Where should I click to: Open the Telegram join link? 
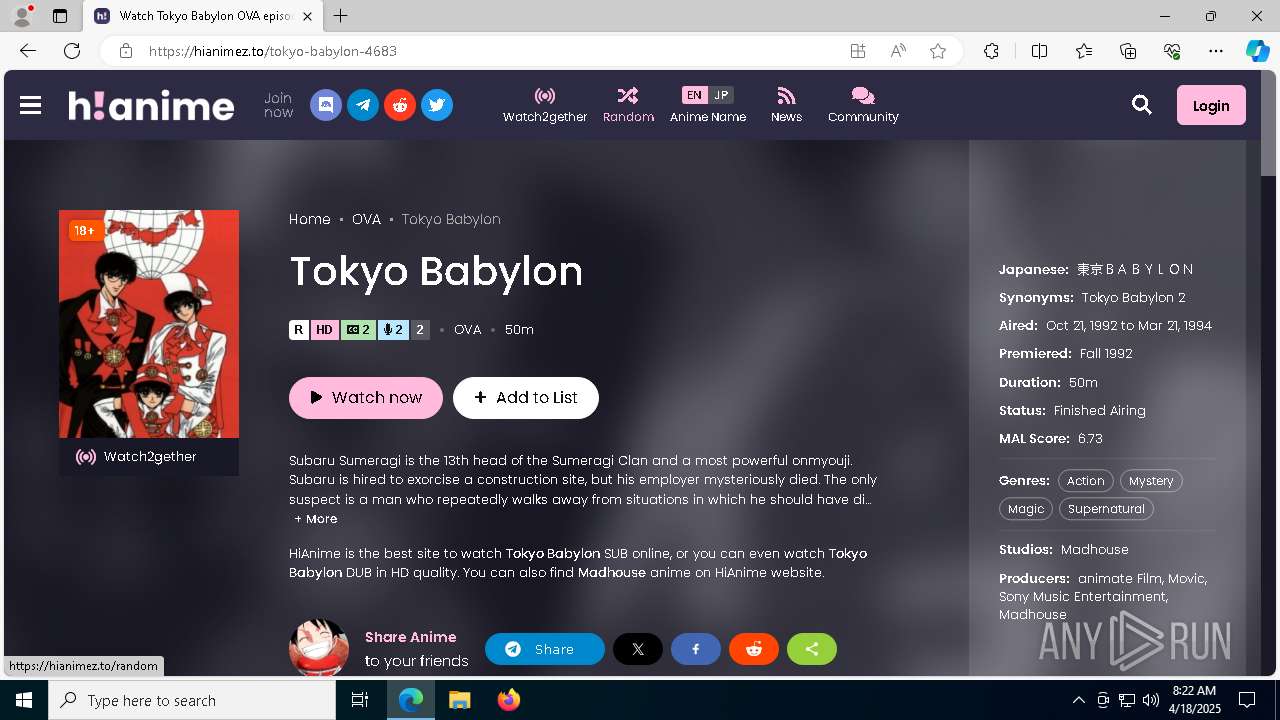click(x=363, y=105)
